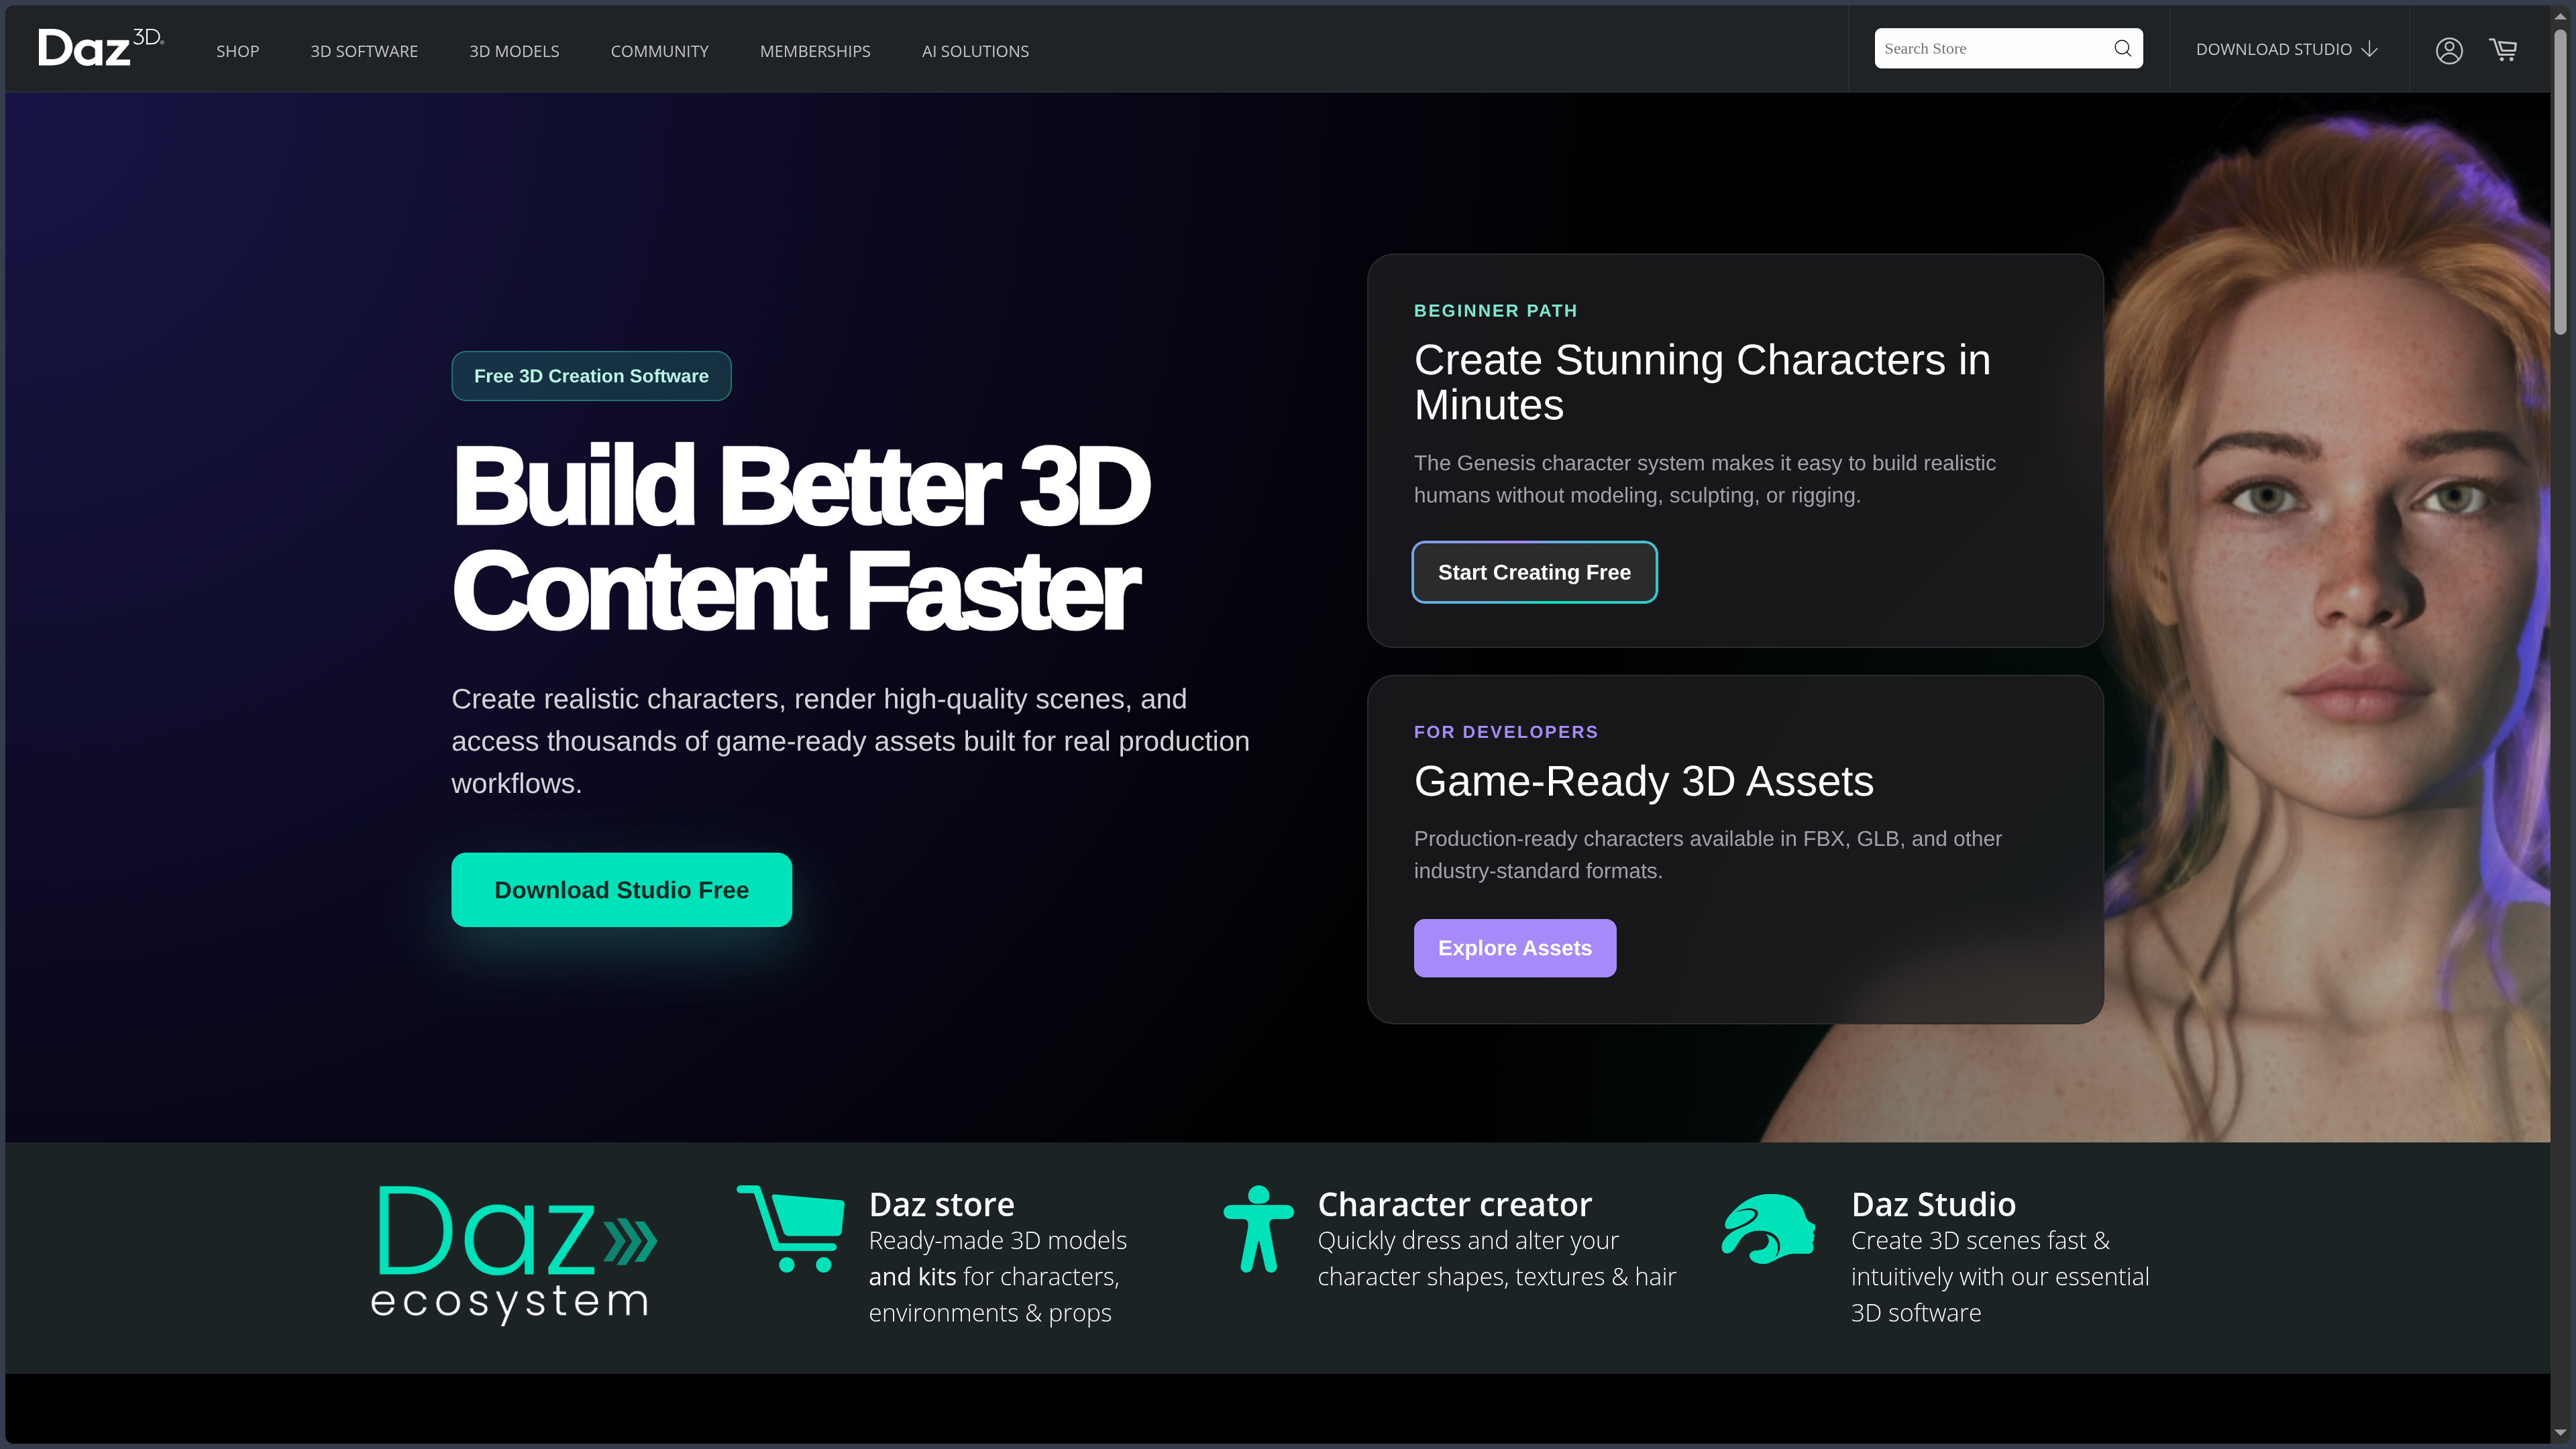Click Explore Assets button
Image resolution: width=2576 pixels, height=1449 pixels.
(1514, 948)
